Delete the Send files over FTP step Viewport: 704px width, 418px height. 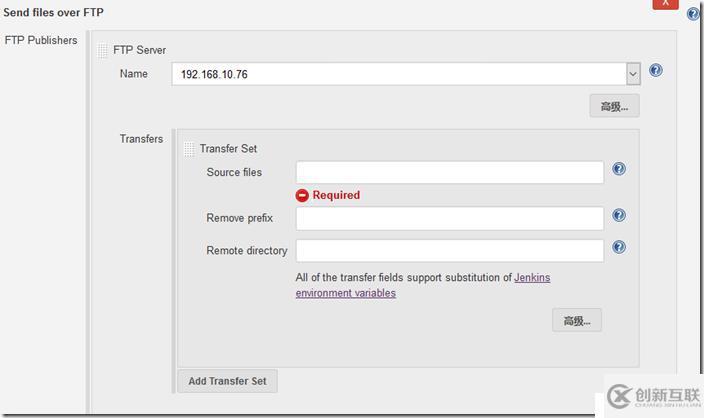[665, 4]
